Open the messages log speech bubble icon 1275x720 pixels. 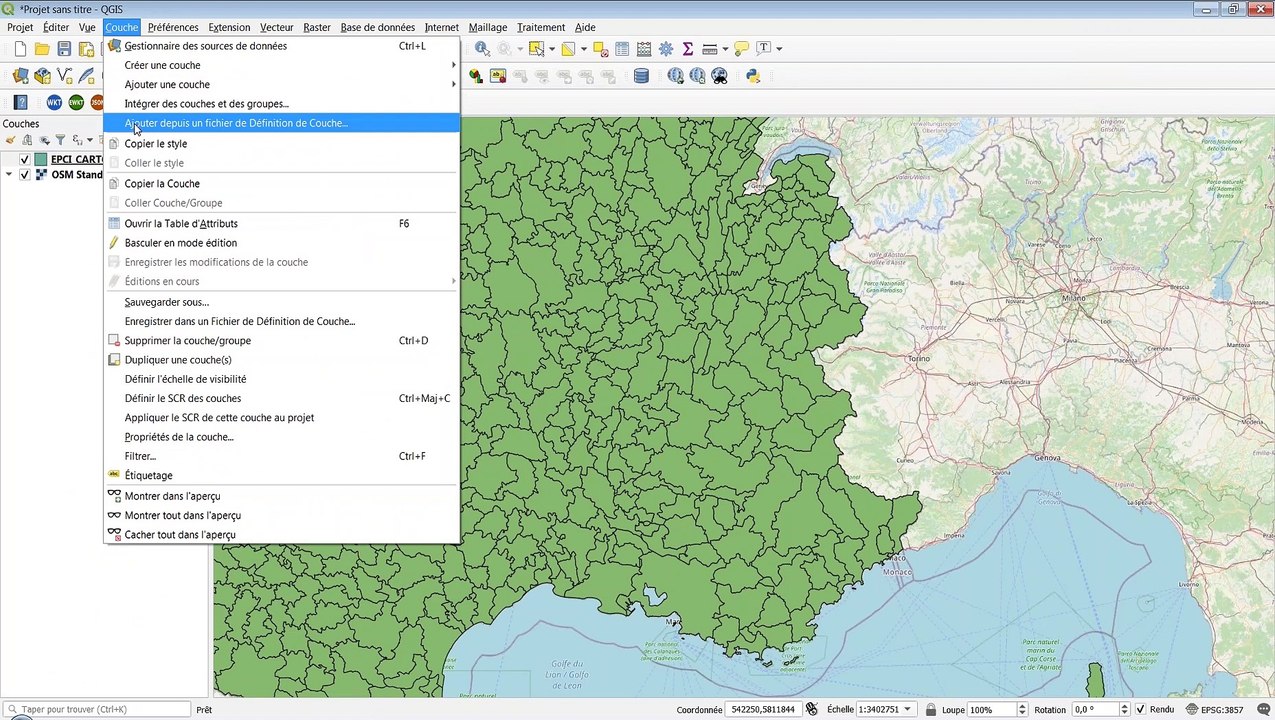(x=1262, y=710)
